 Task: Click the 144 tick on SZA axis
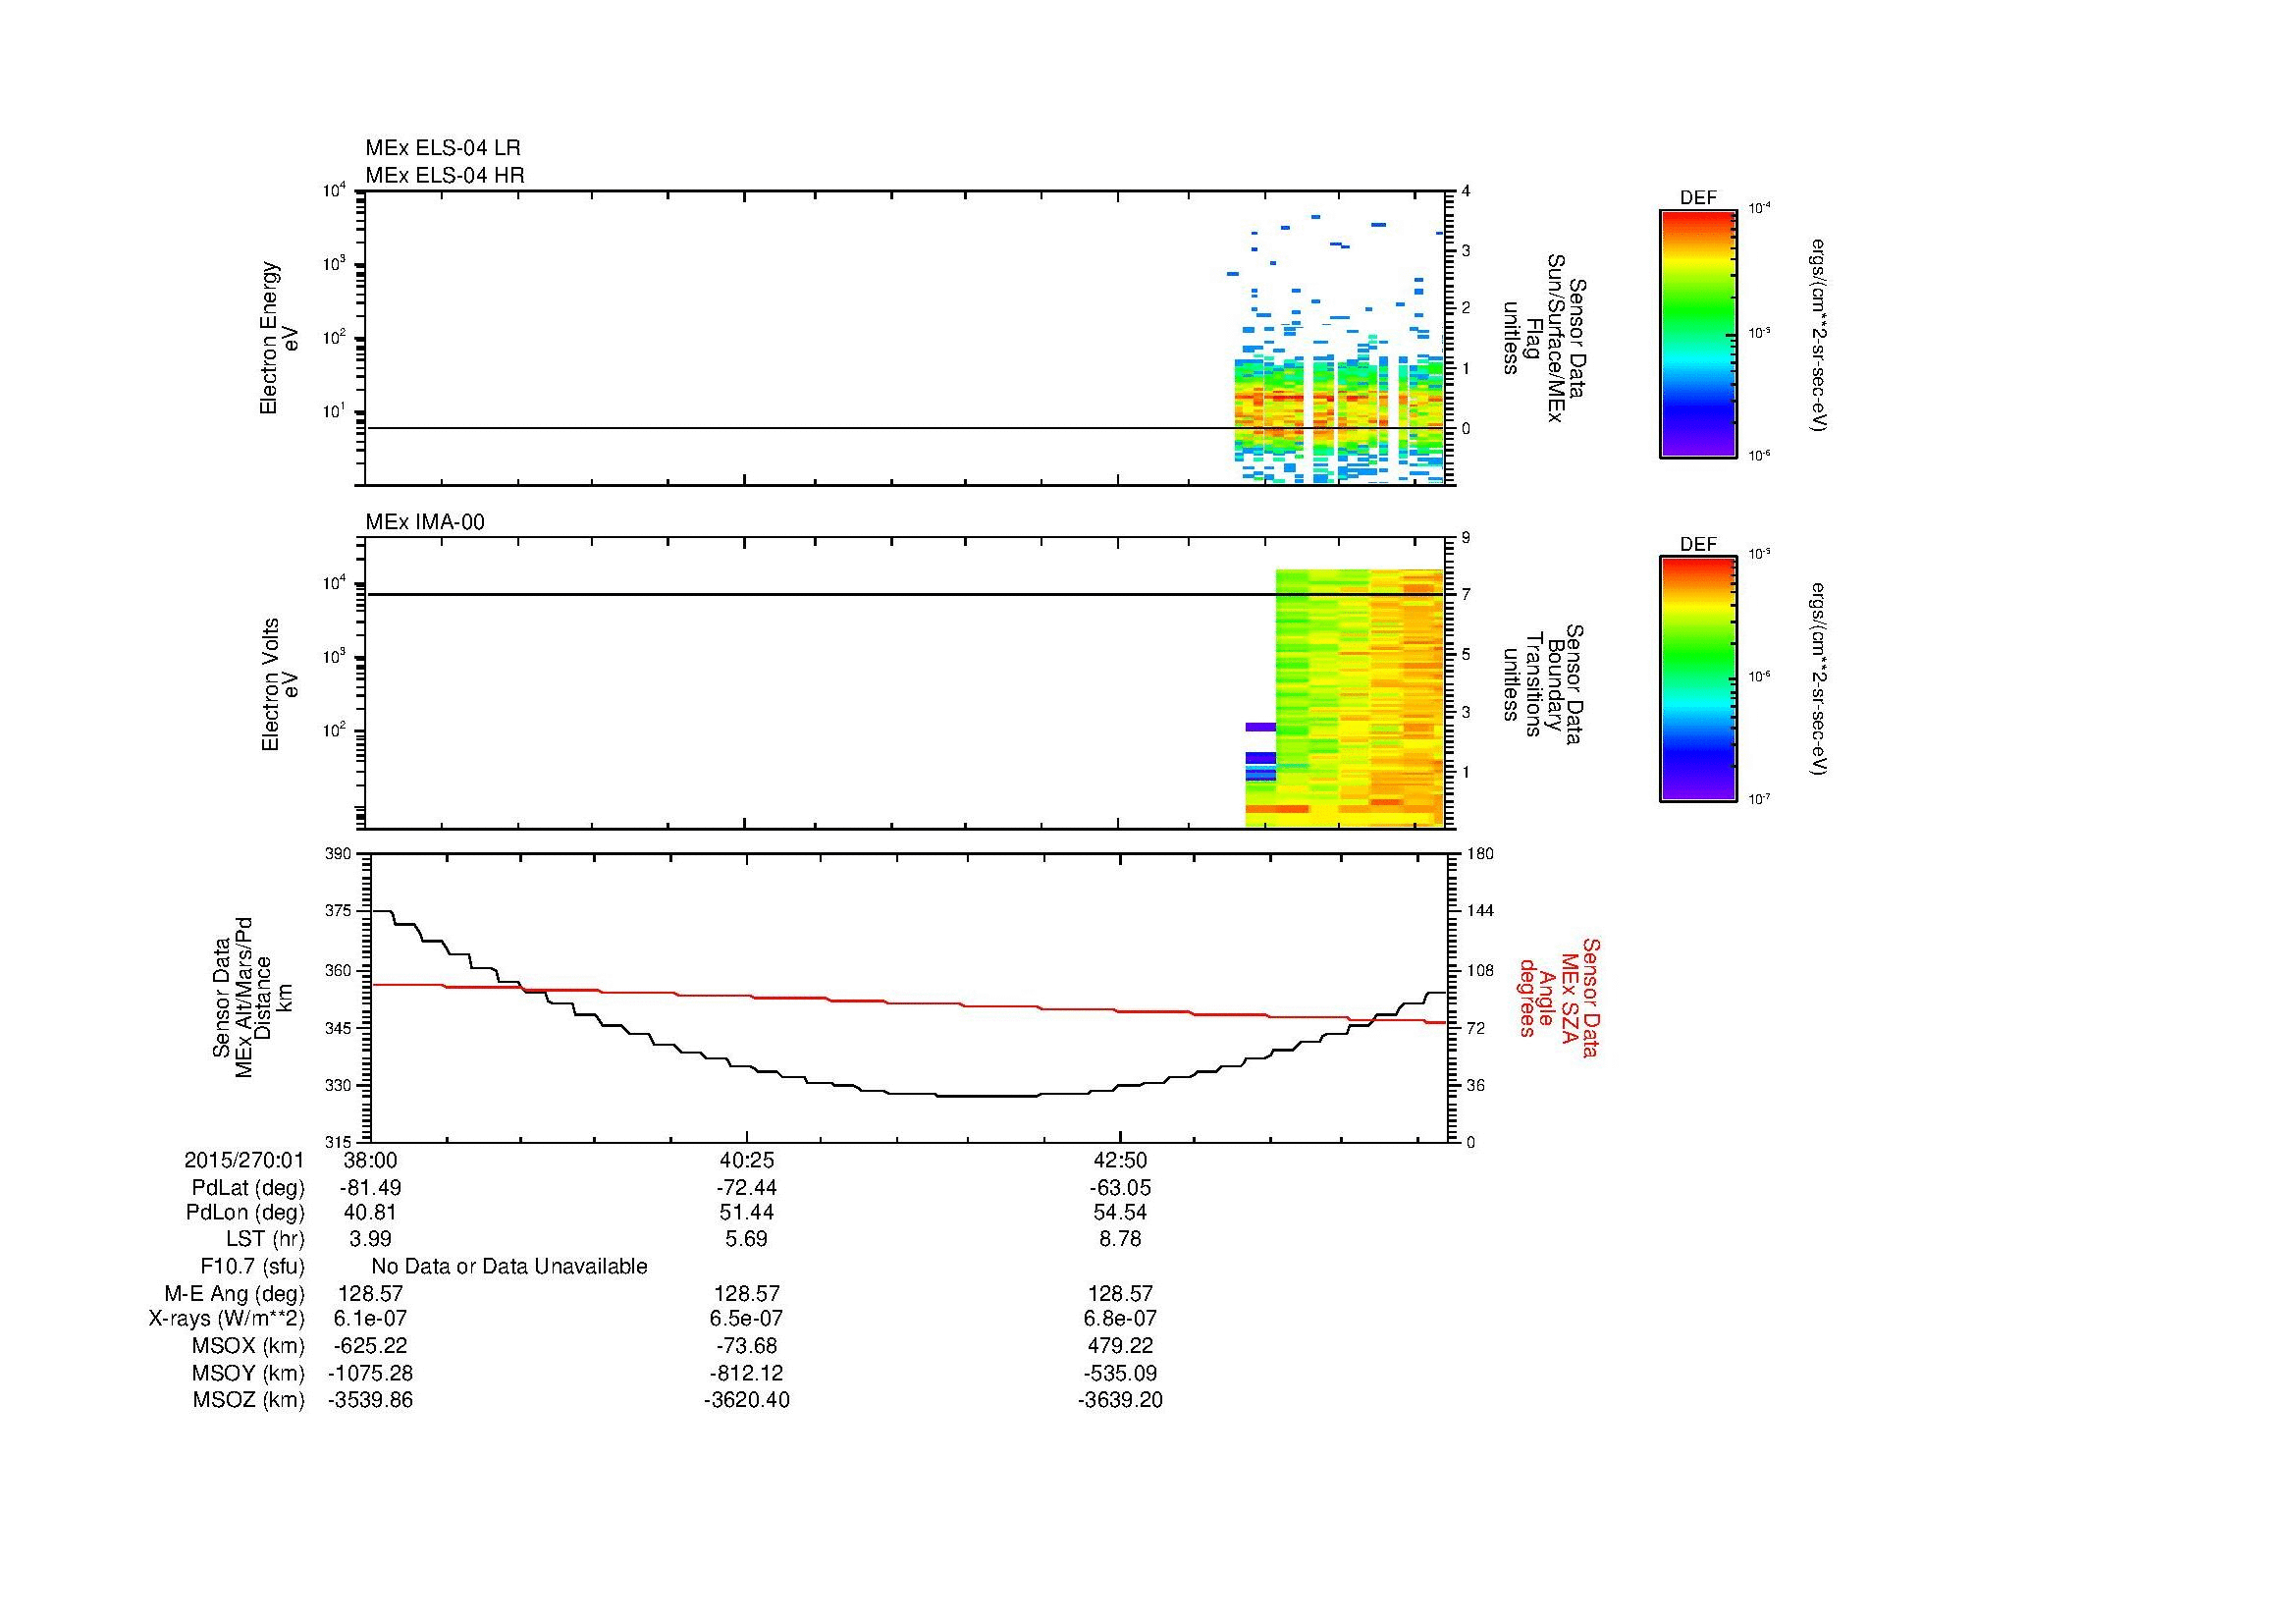click(x=1480, y=911)
